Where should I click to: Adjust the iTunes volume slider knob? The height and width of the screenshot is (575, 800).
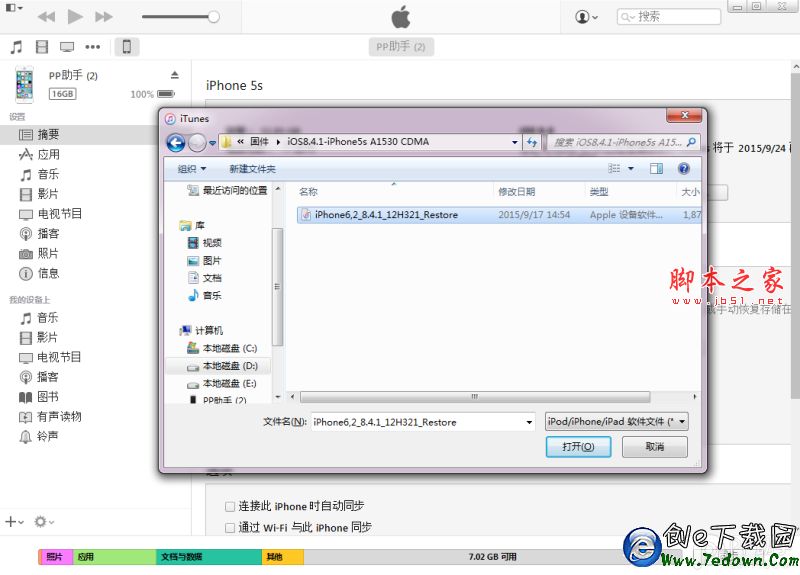214,17
